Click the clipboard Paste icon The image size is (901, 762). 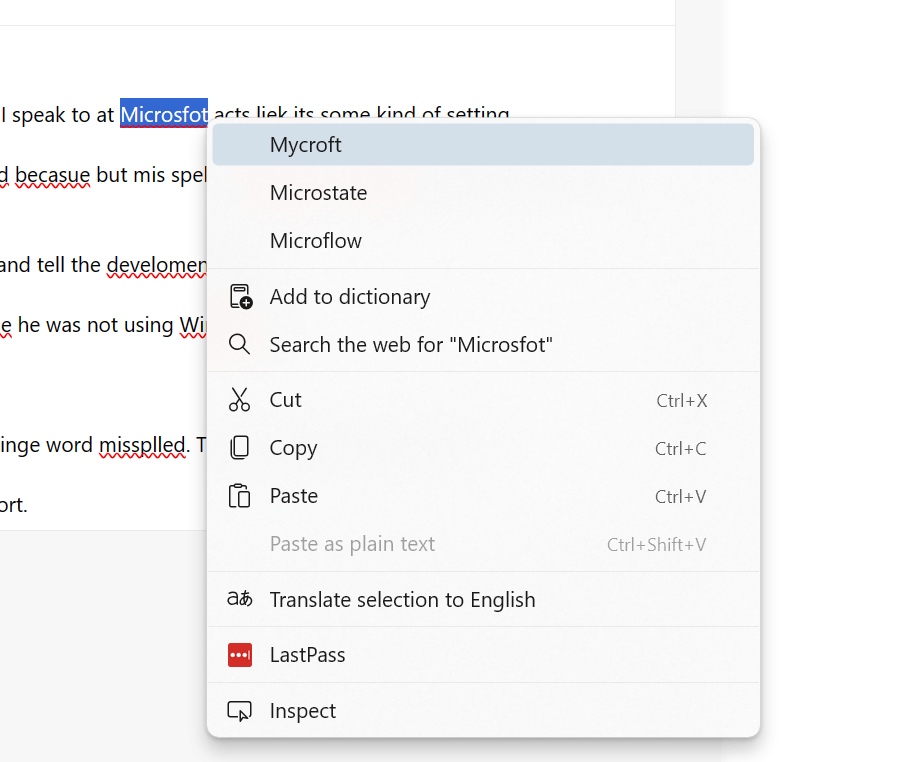[x=239, y=496]
